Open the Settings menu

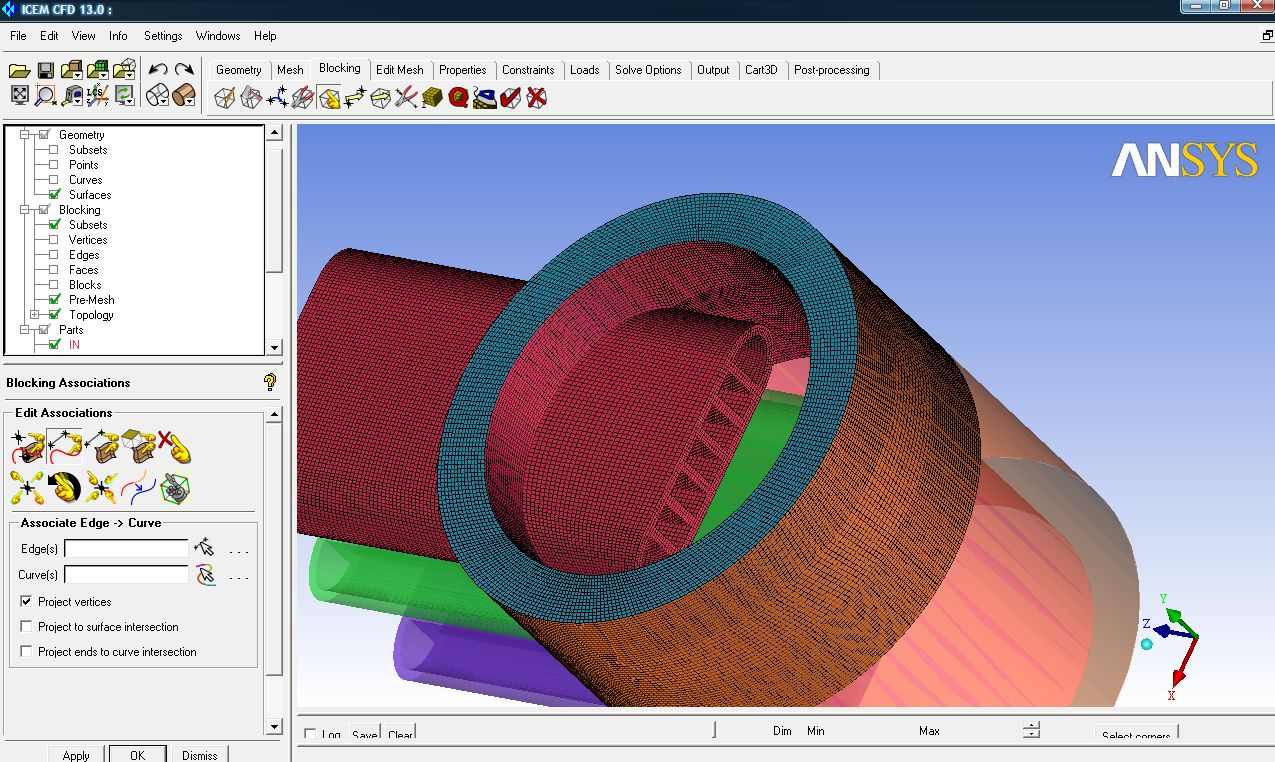pos(162,36)
